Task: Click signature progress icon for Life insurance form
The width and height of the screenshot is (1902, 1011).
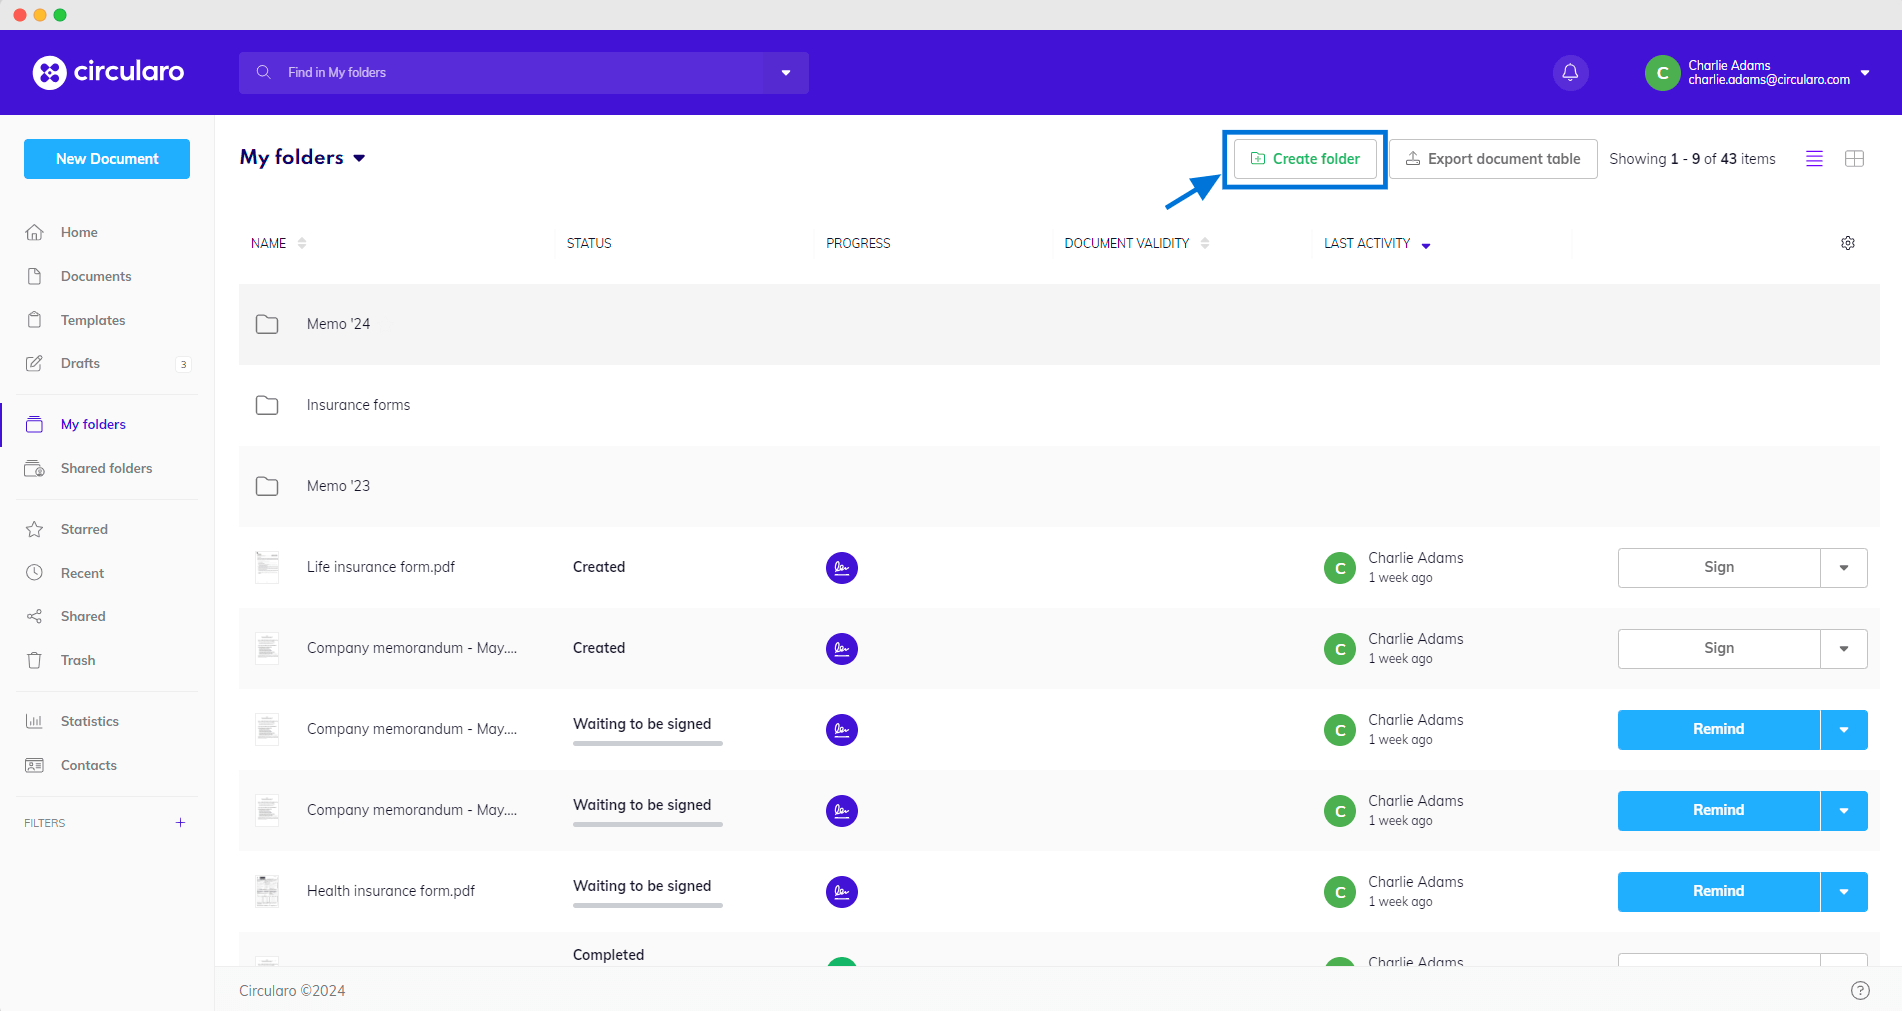Action: pos(841,568)
